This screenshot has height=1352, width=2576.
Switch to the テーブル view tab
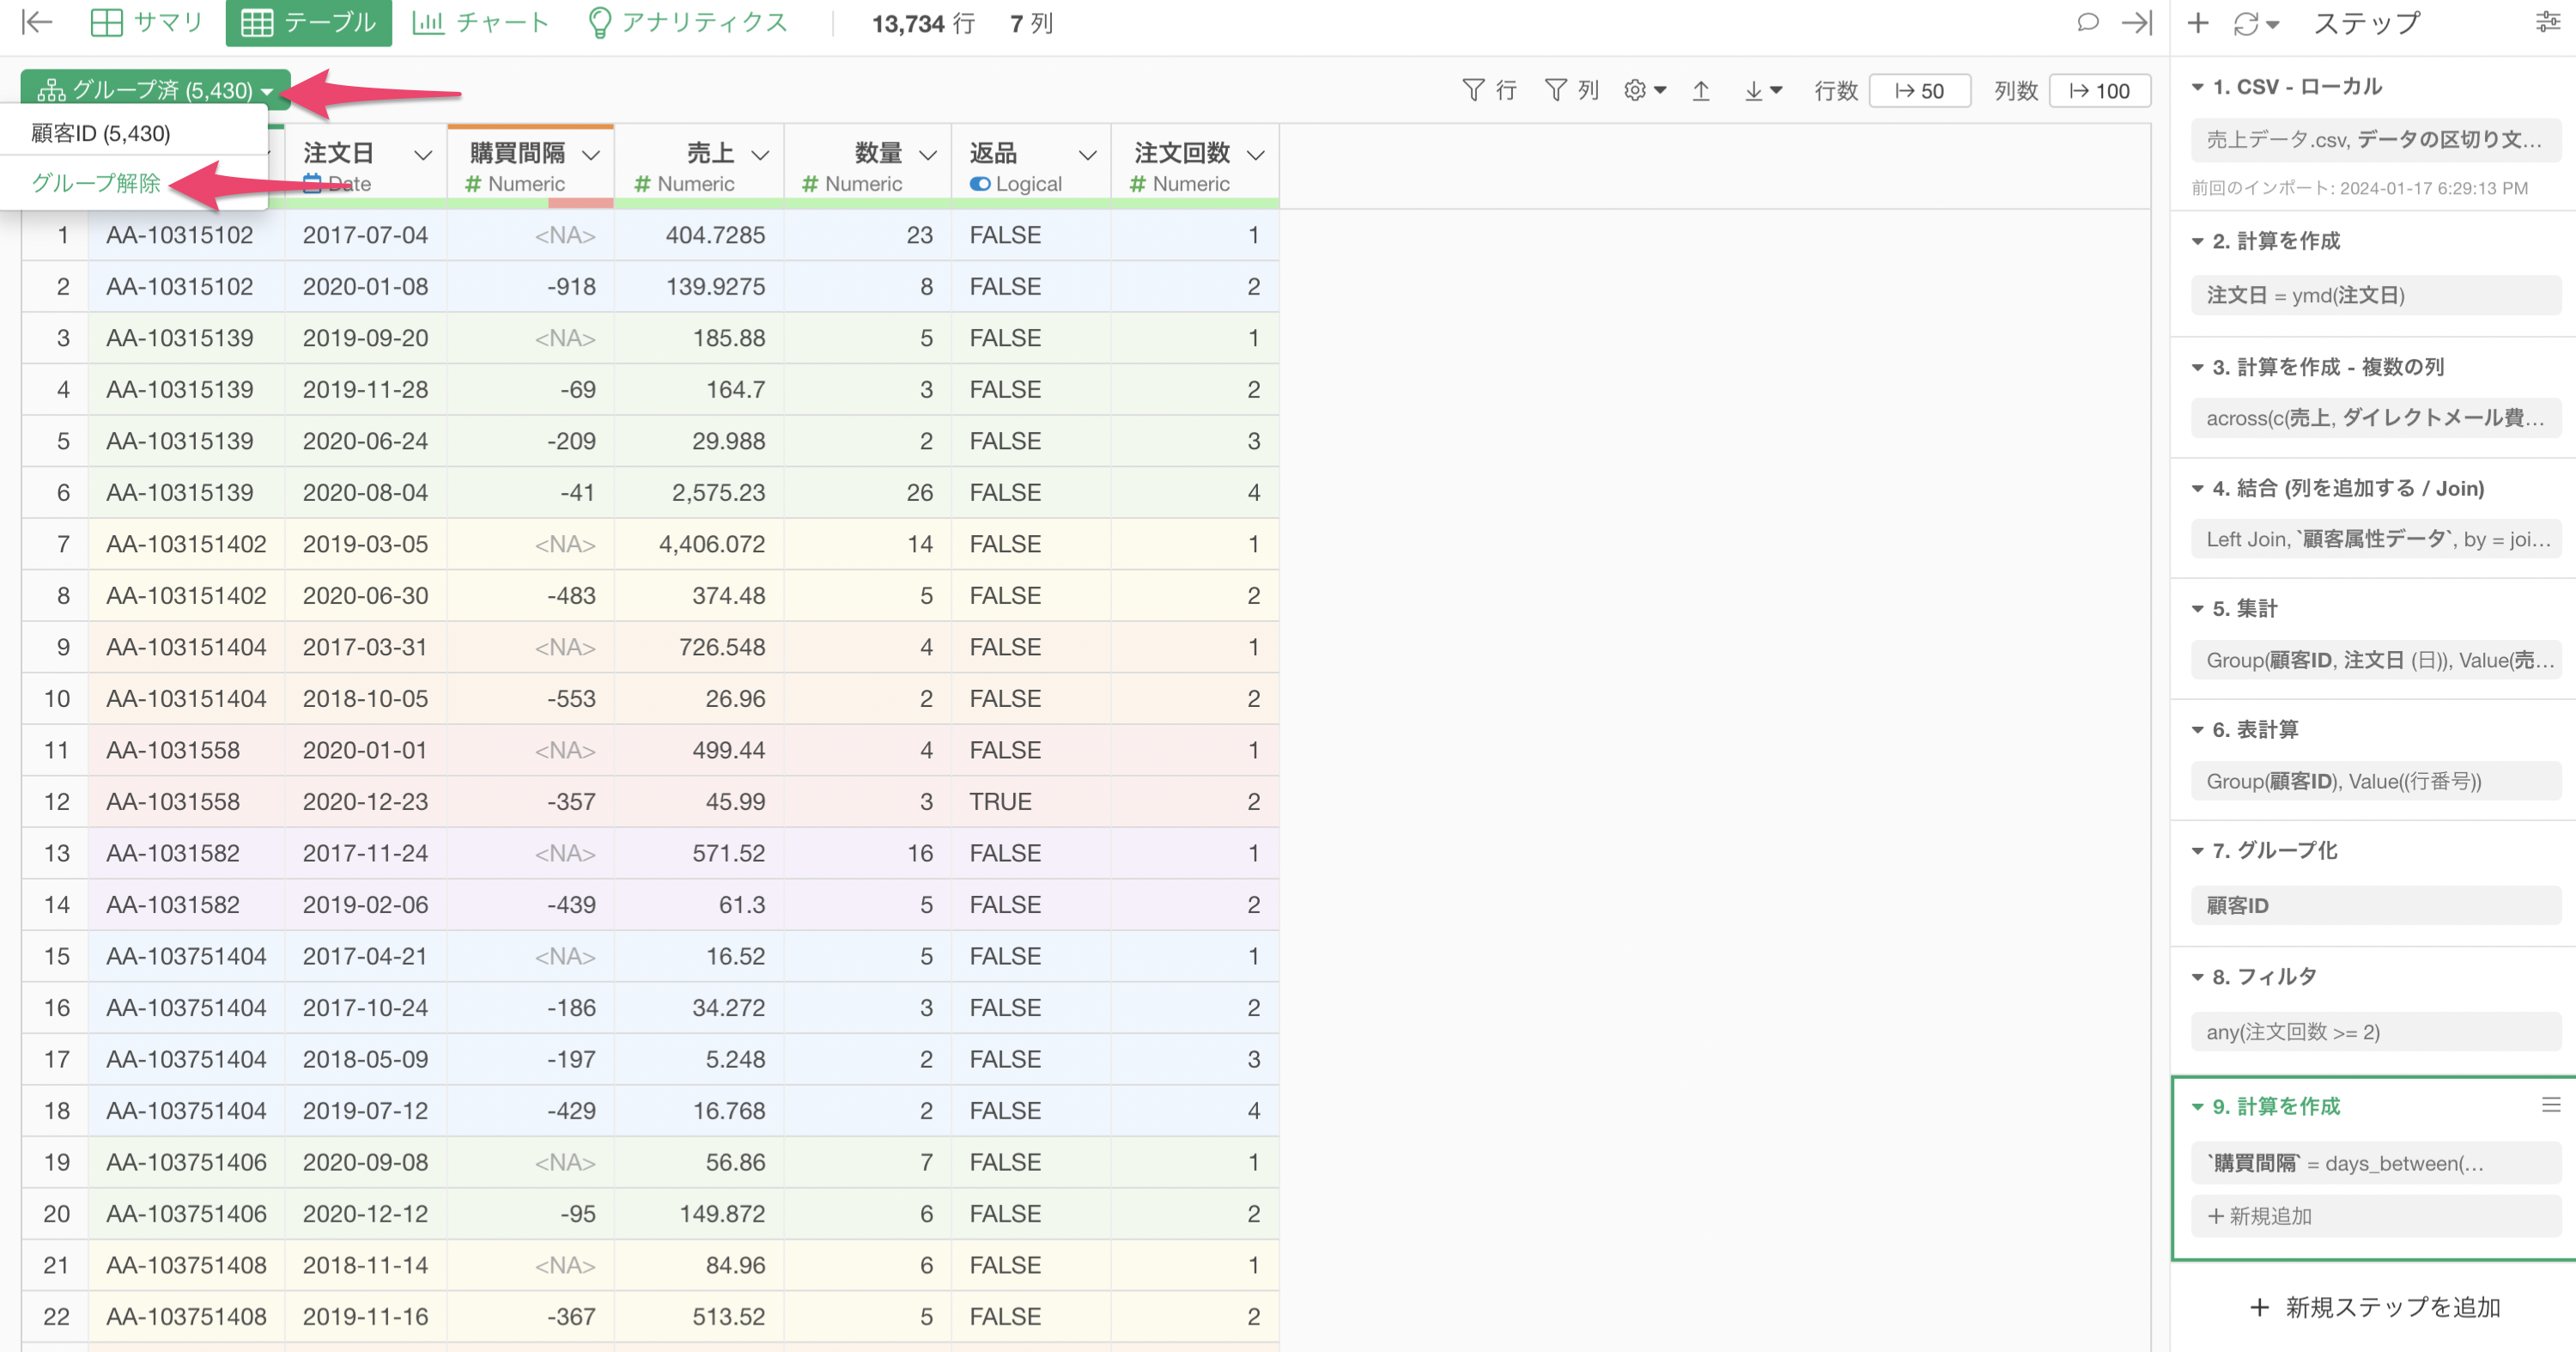[308, 22]
